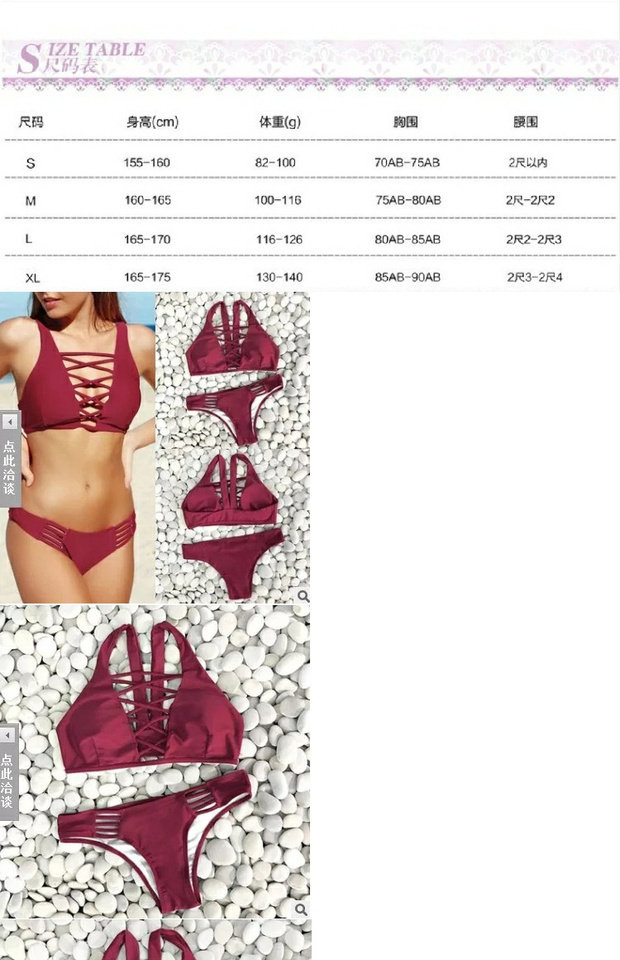Open the upper 点此洽谈 chat tab

click(10, 468)
